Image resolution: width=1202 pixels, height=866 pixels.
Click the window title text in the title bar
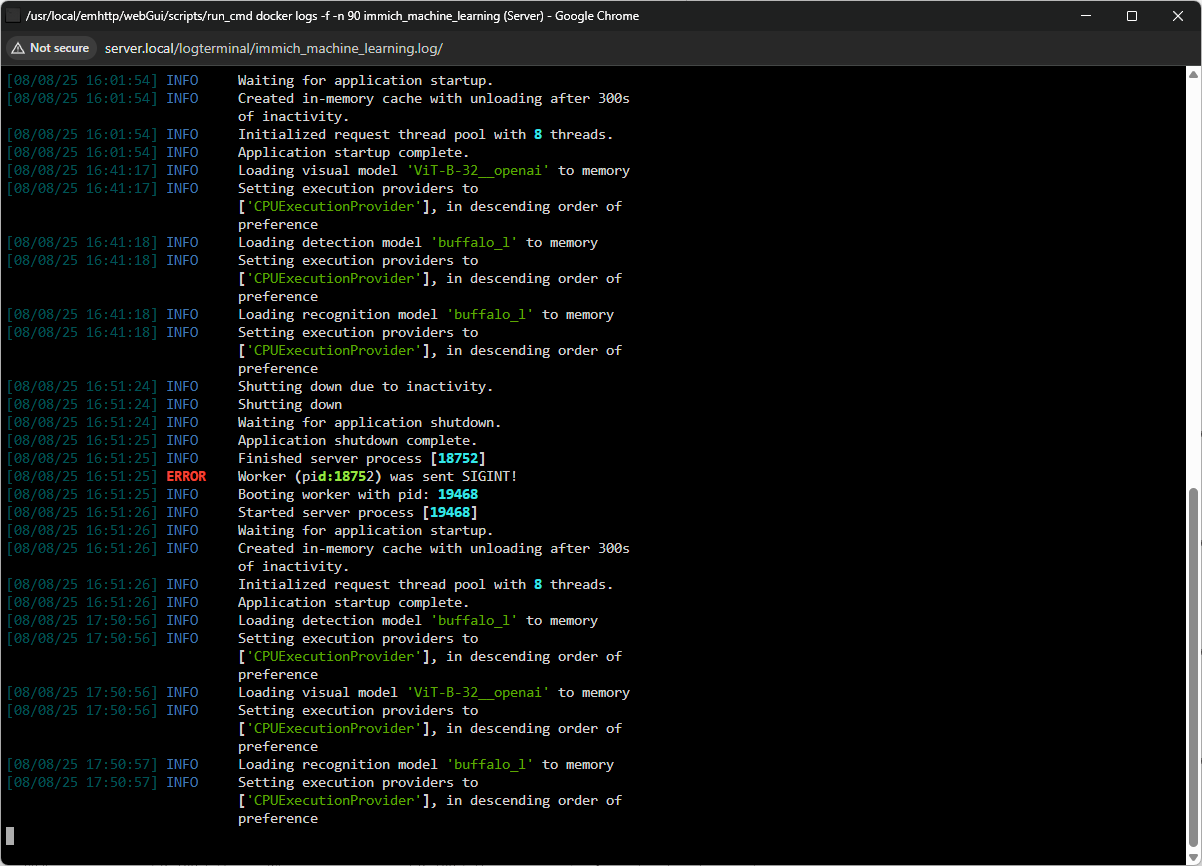tap(333, 16)
